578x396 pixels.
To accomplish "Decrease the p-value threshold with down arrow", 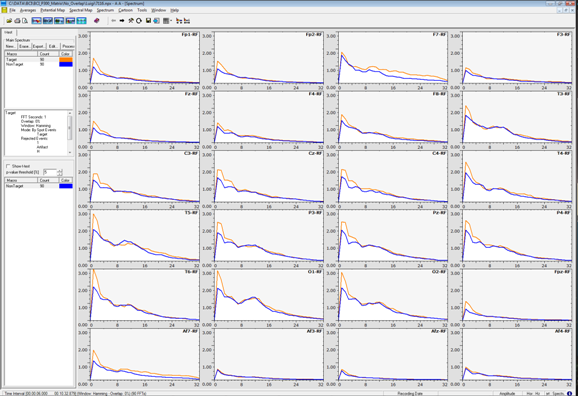I will pyautogui.click(x=60, y=174).
